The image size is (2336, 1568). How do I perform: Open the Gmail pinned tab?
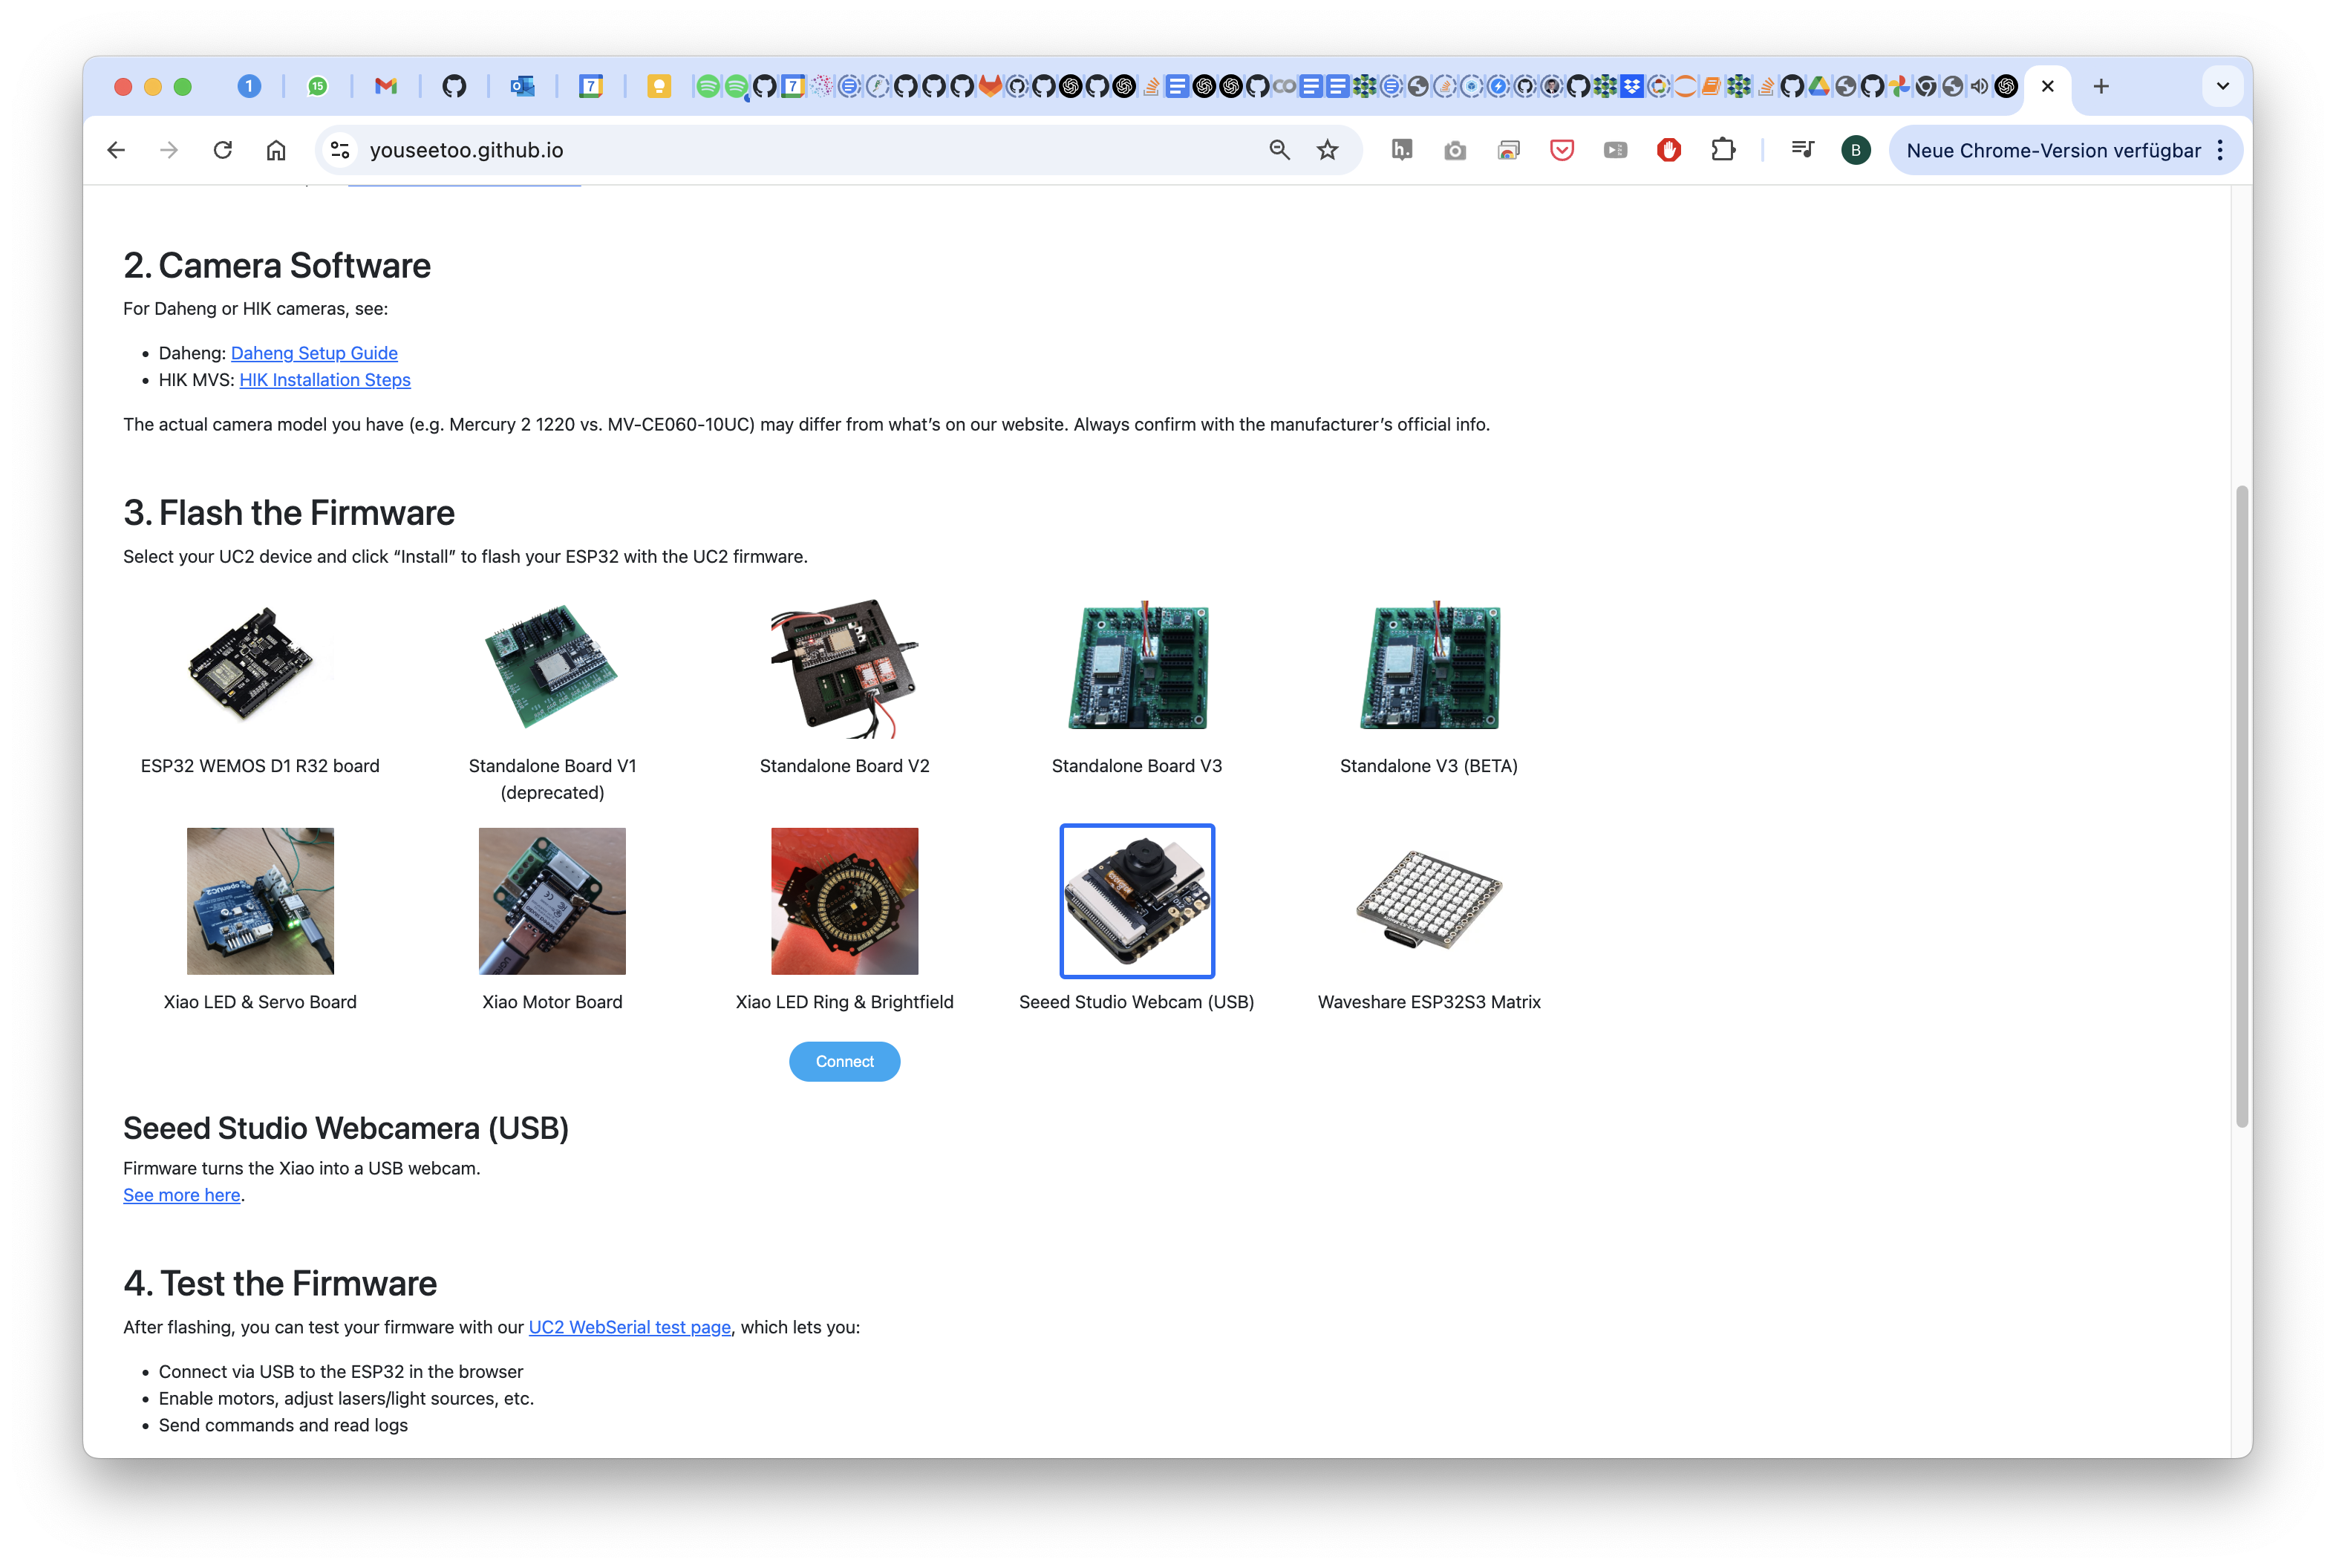coord(385,86)
